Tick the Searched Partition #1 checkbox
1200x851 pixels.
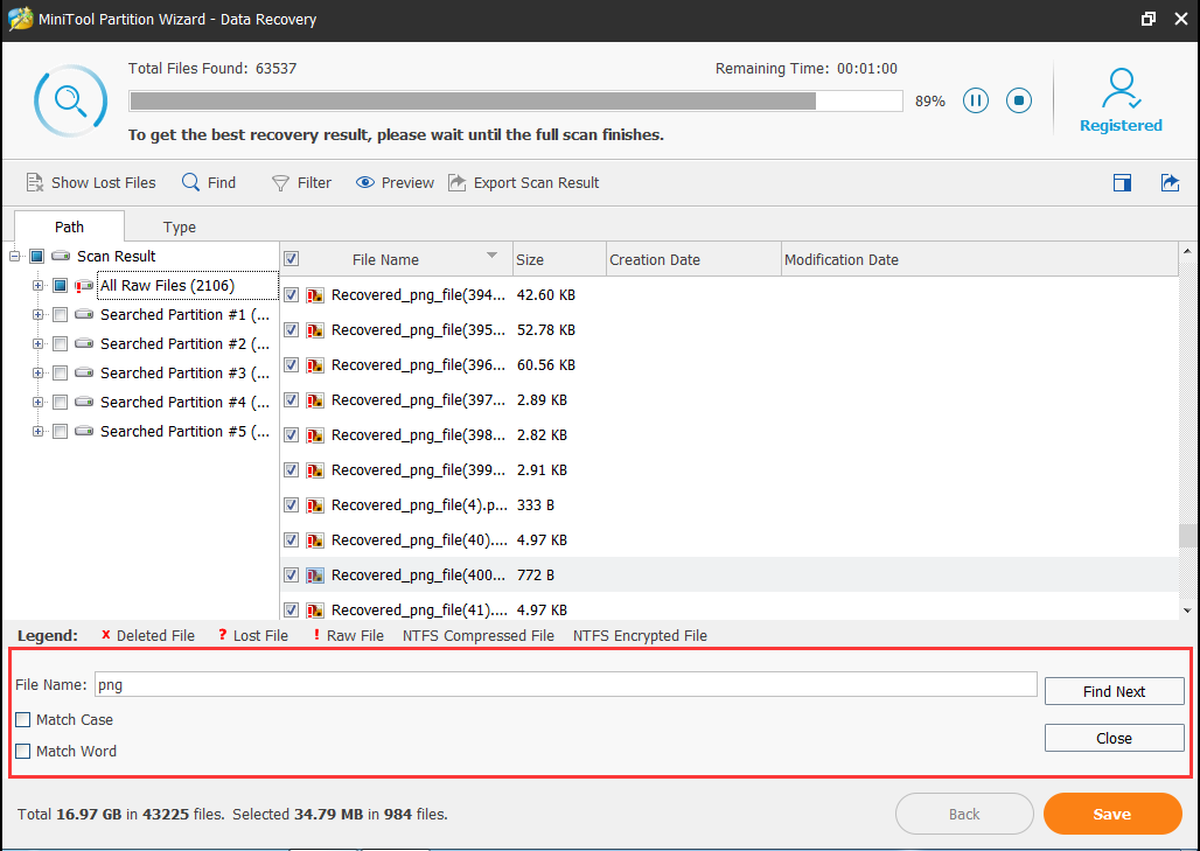[x=60, y=315]
